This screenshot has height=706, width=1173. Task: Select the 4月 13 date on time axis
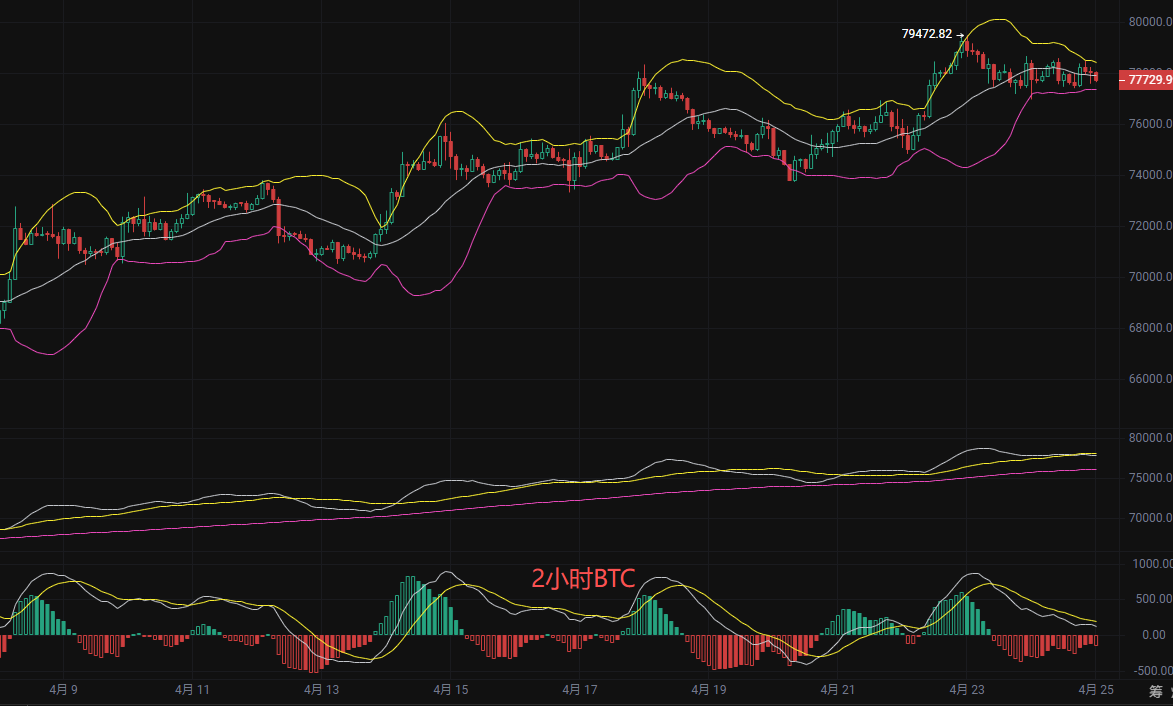[321, 690]
